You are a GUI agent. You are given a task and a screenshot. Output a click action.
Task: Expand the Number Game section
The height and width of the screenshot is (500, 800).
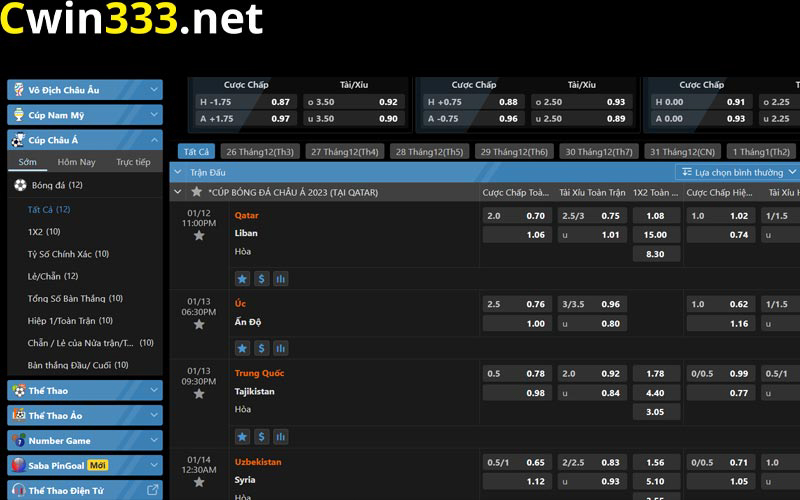pos(154,440)
